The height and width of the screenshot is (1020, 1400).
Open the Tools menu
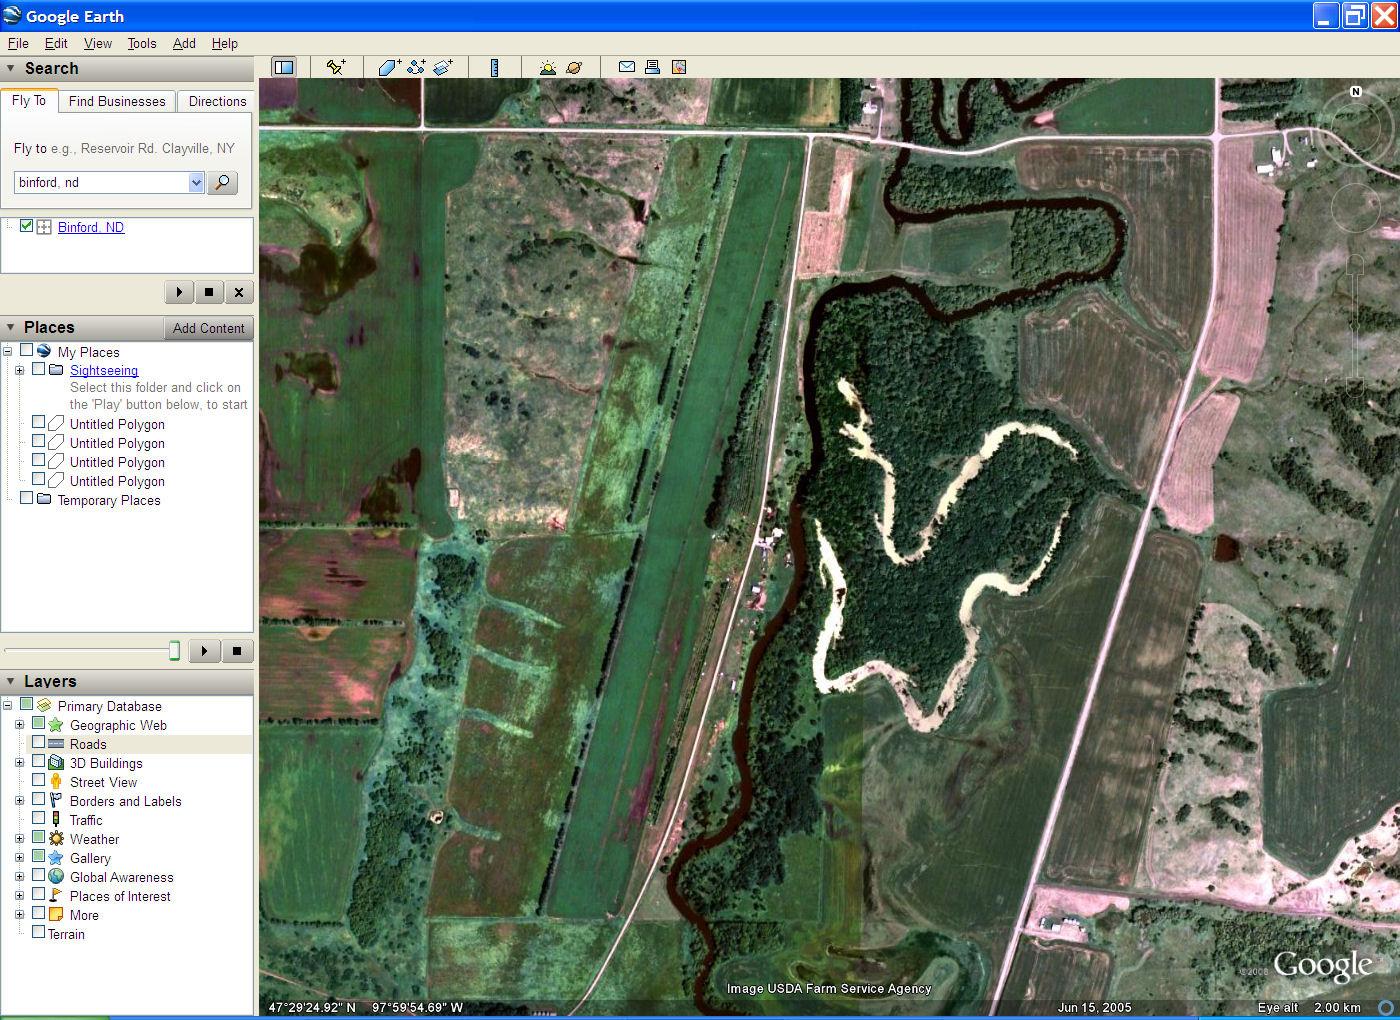[142, 43]
